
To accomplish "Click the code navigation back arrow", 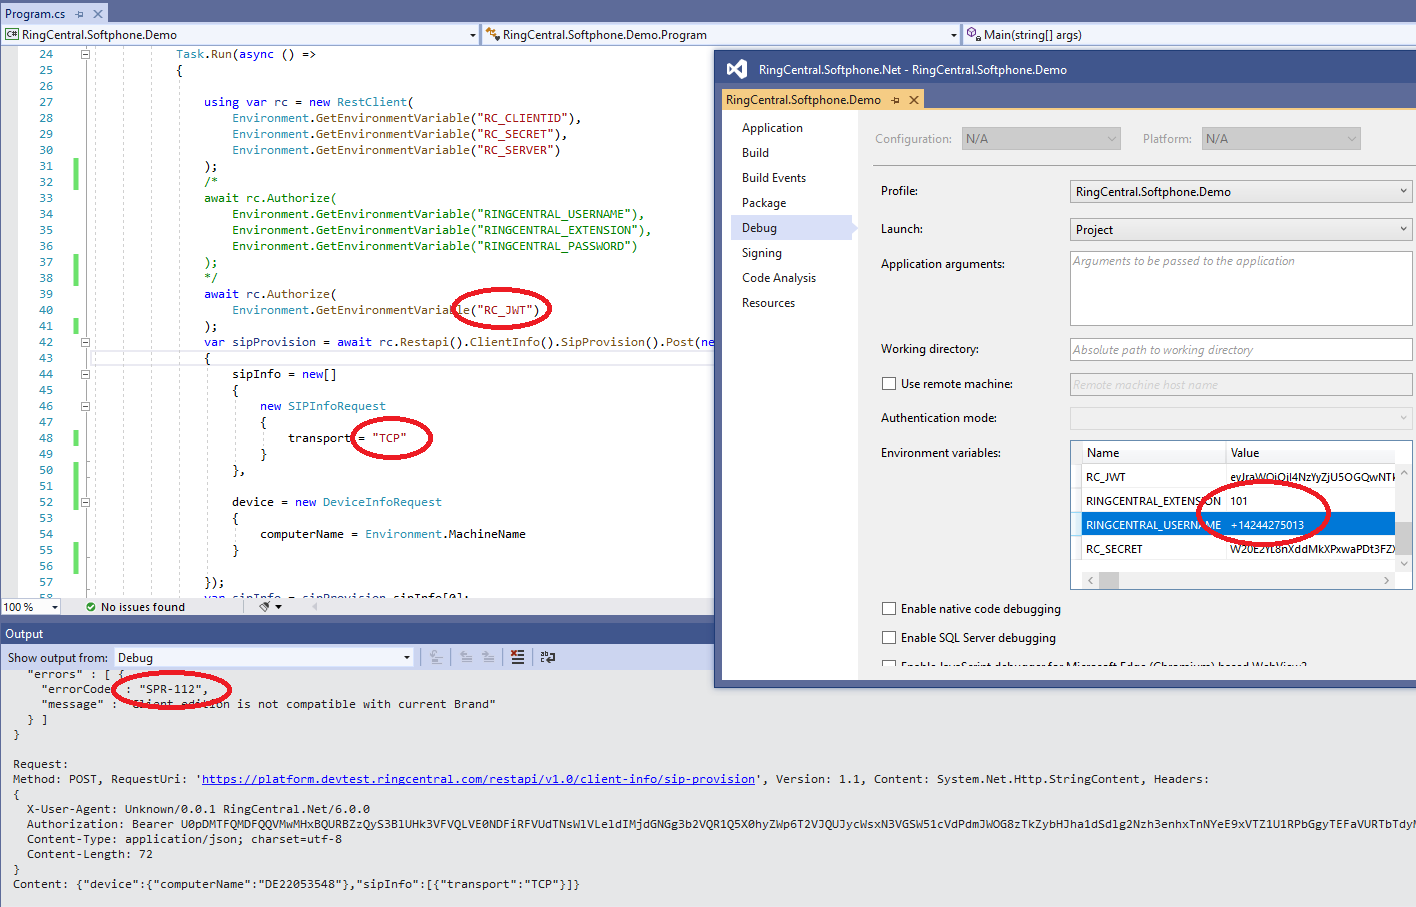I will tap(314, 607).
